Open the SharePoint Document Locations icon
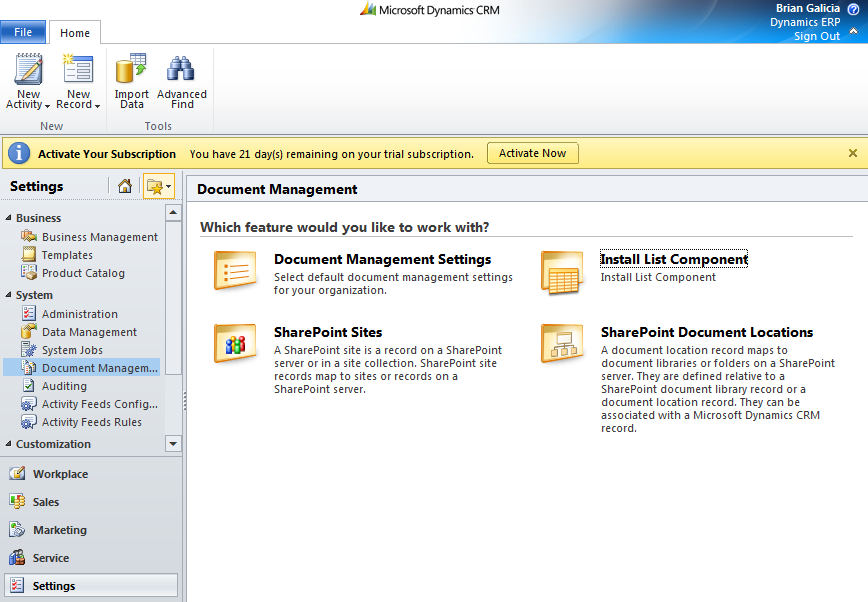868x602 pixels. tap(562, 343)
